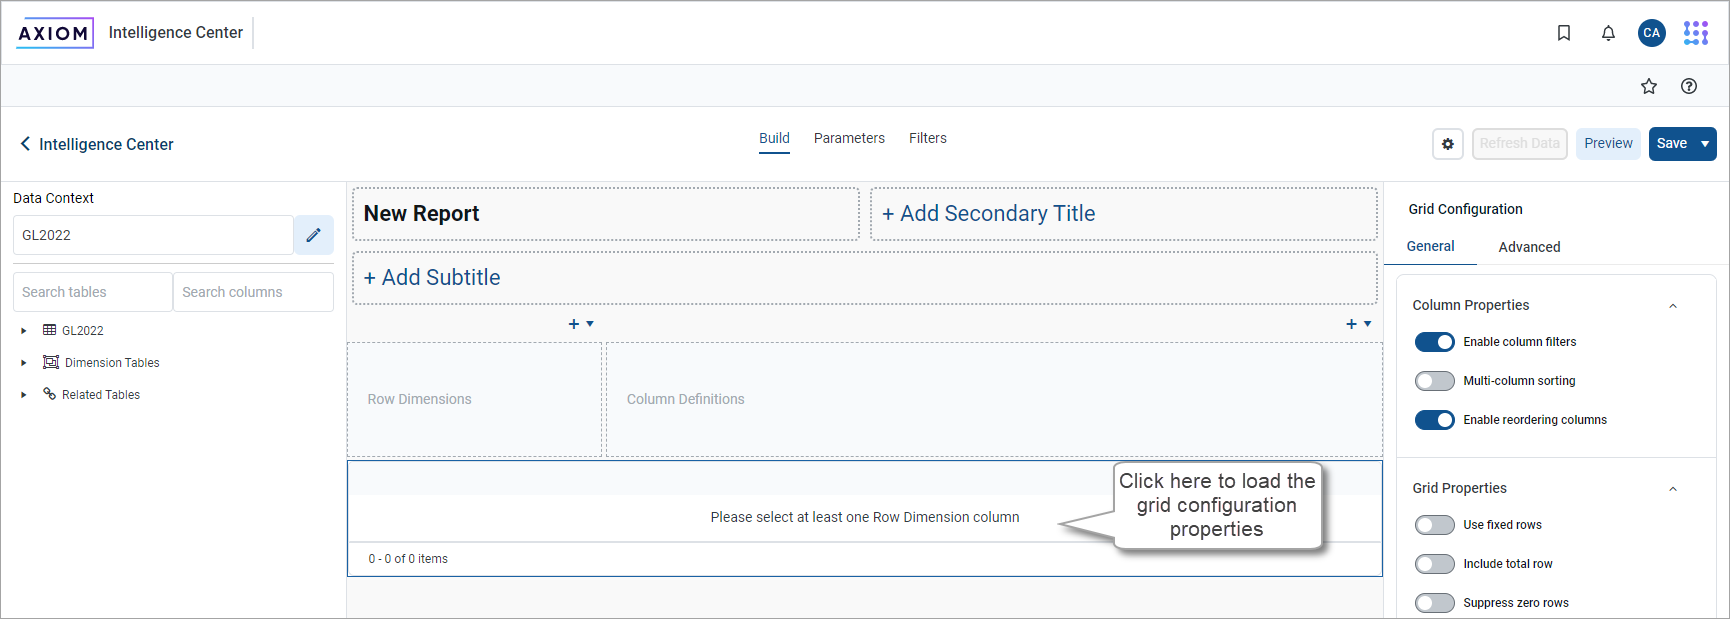Click the gear settings icon

click(1448, 144)
